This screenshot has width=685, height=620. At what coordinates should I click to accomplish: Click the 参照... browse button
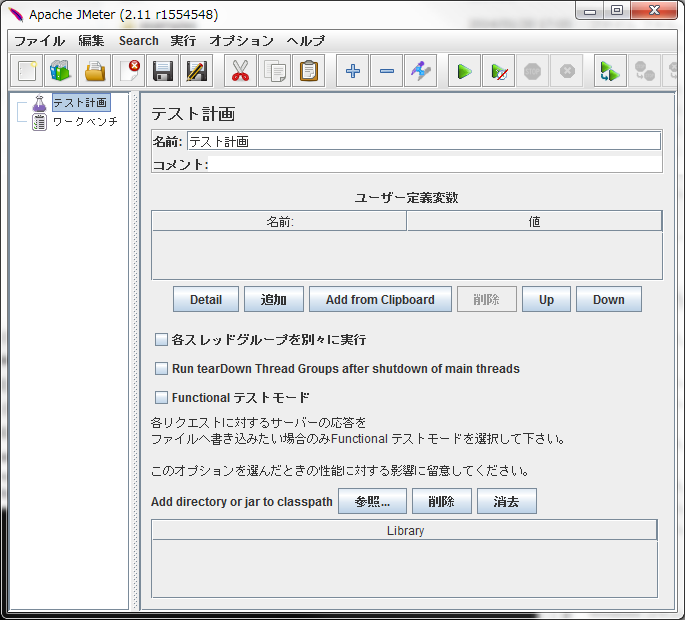pyautogui.click(x=372, y=501)
